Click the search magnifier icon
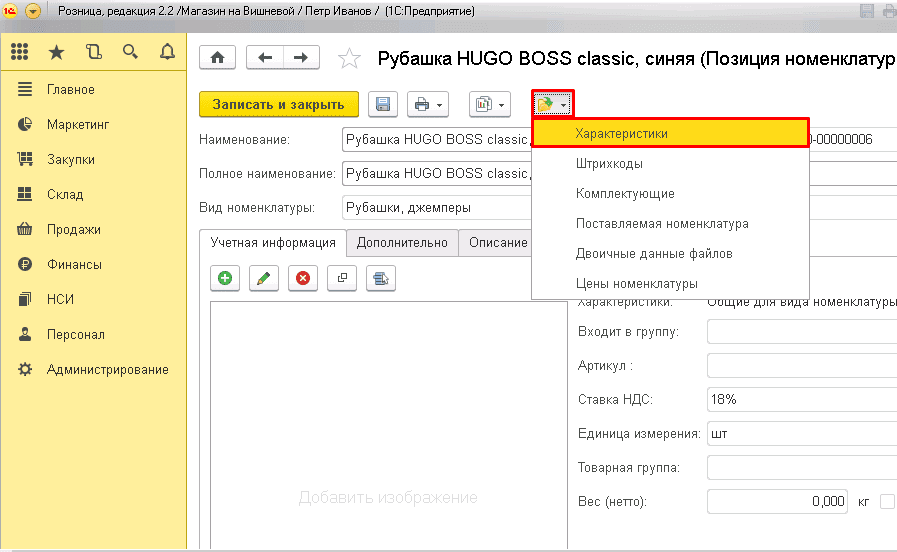This screenshot has height=552, width=897. (130, 52)
